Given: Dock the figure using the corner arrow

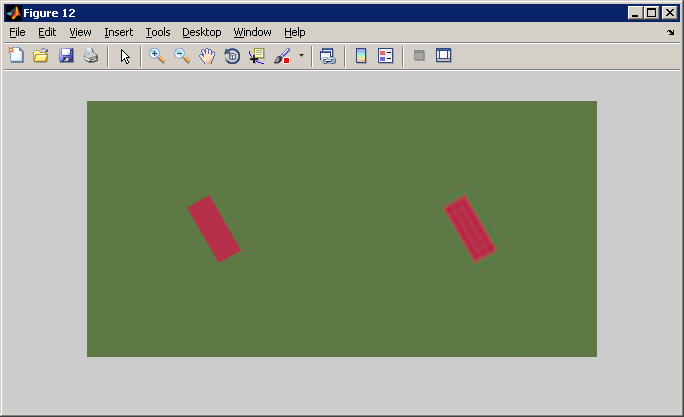Looking at the screenshot, I should point(670,32).
